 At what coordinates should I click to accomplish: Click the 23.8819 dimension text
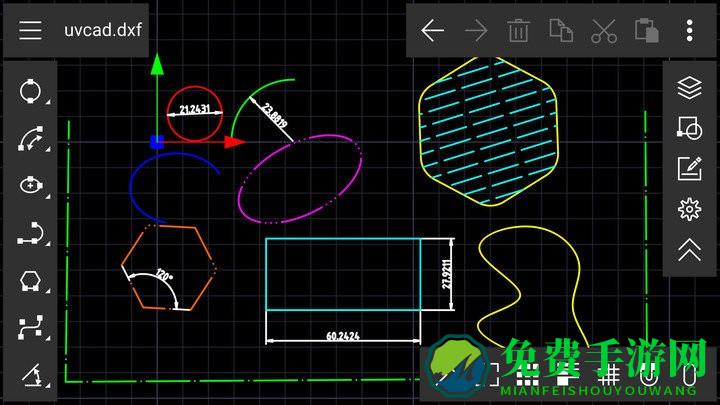coord(275,115)
